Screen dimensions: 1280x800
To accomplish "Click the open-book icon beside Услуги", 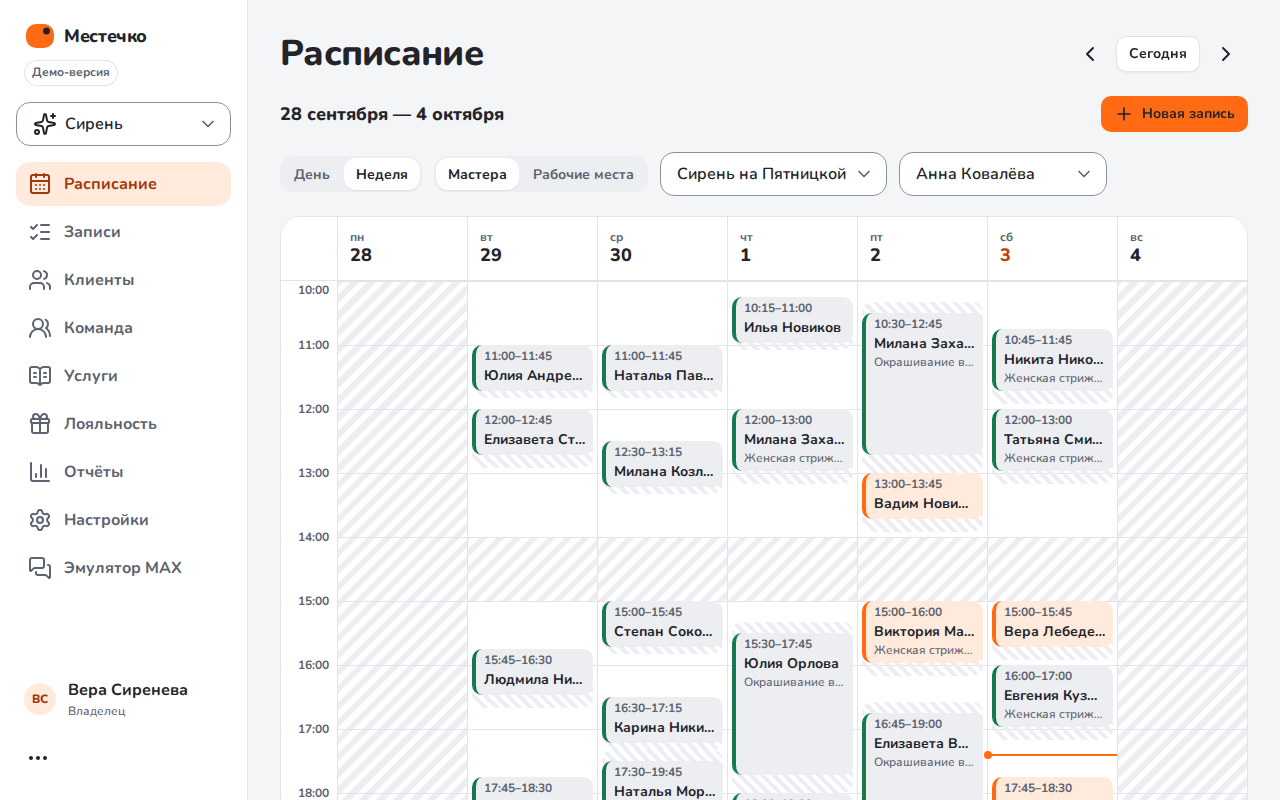I will (40, 376).
